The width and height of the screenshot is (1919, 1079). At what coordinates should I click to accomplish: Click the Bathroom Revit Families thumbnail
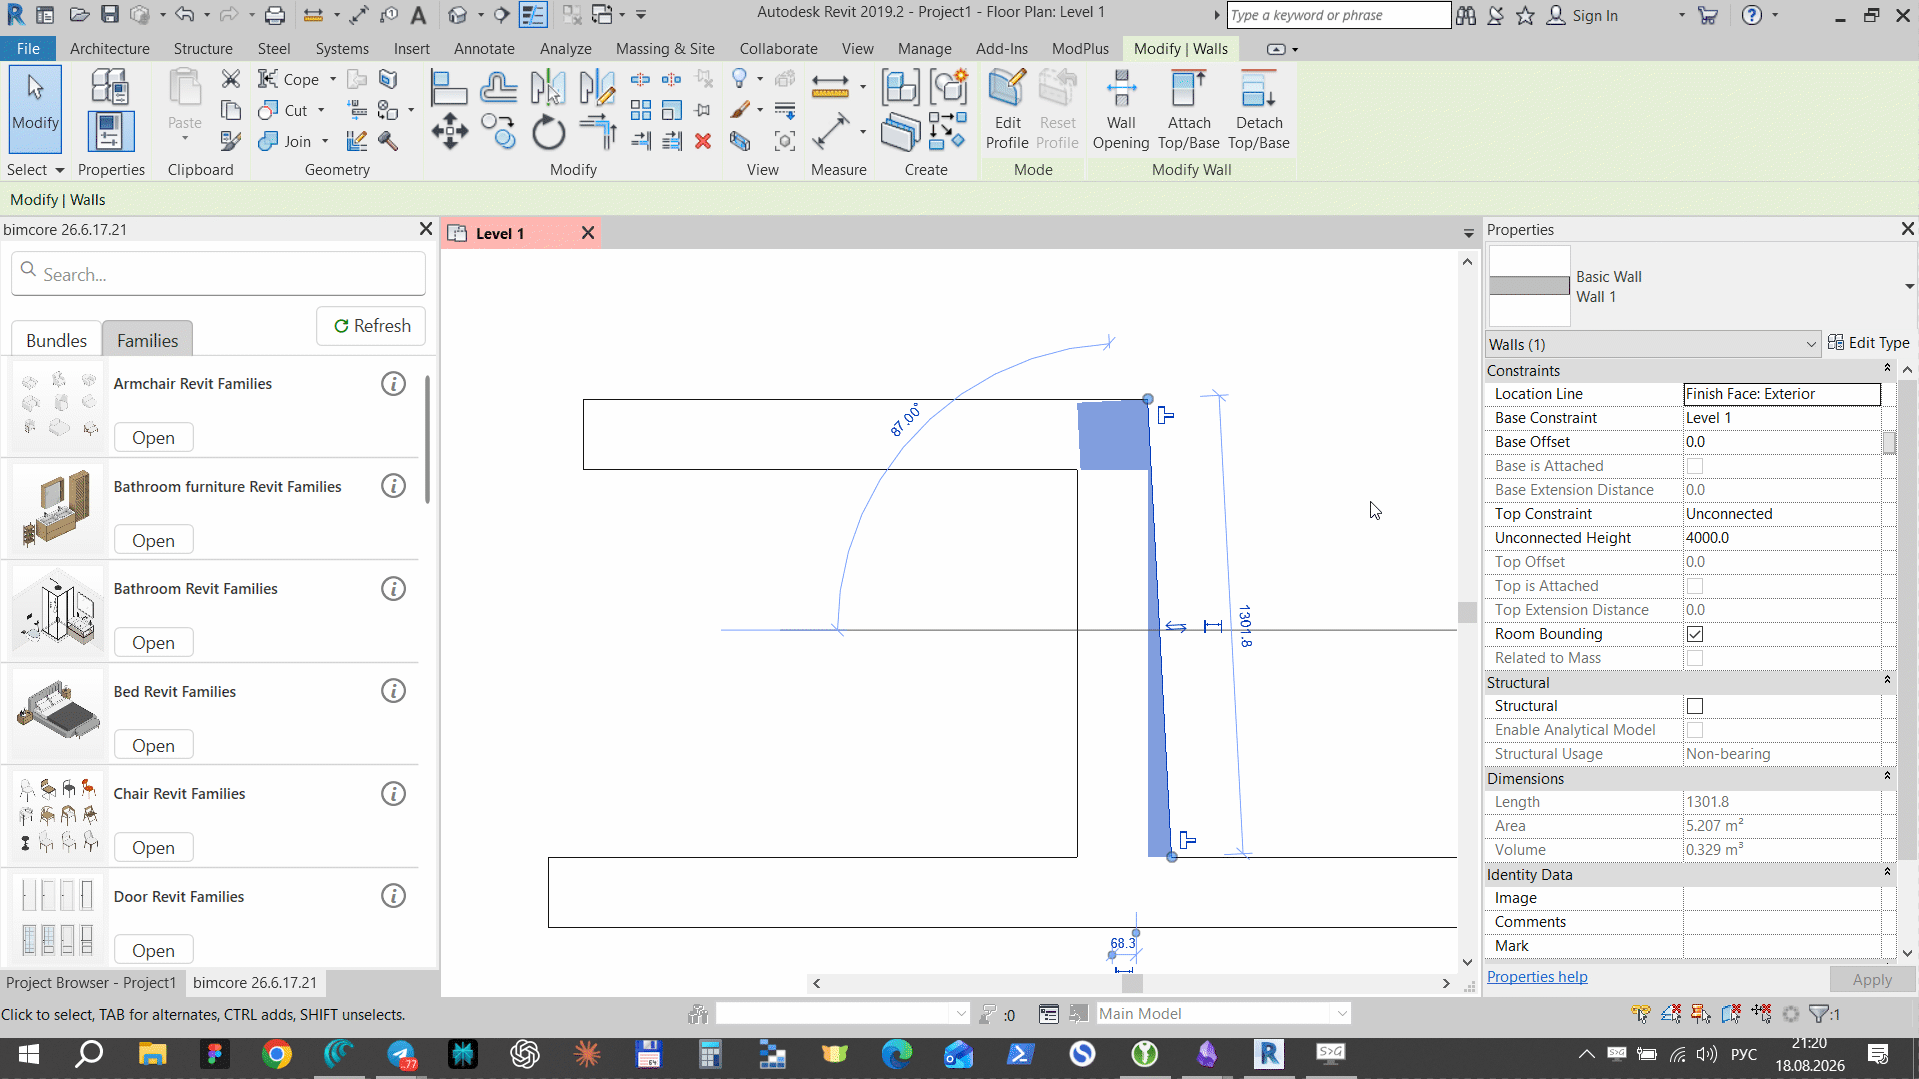(x=59, y=611)
